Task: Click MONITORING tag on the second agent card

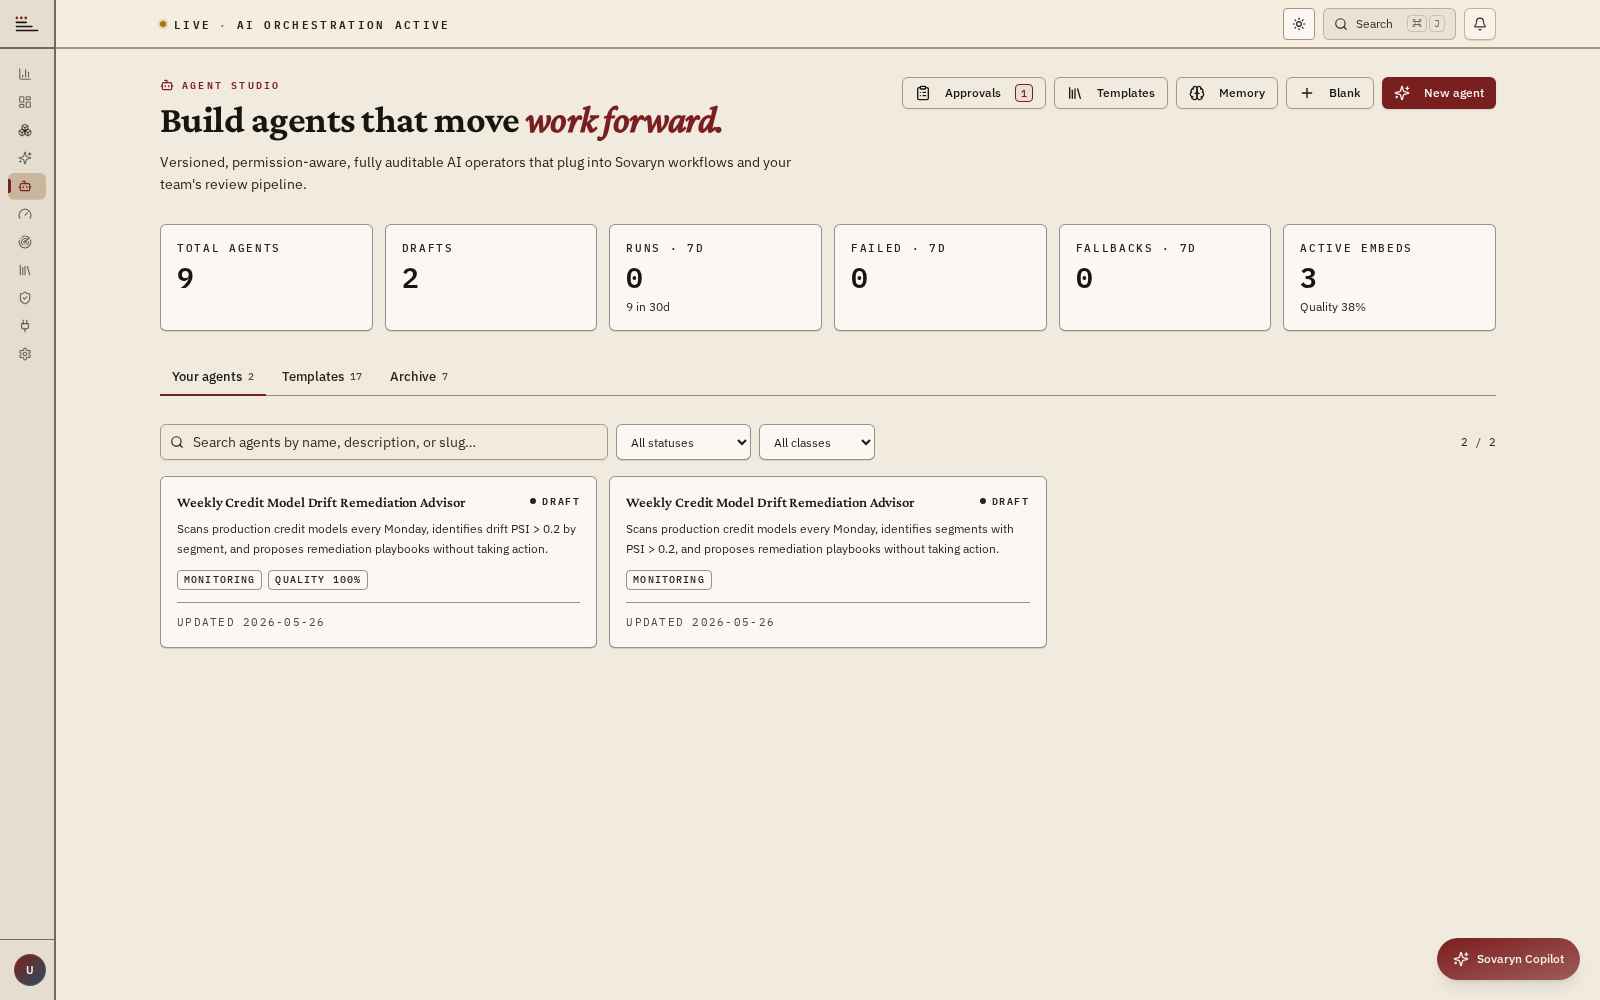Action: (x=669, y=580)
